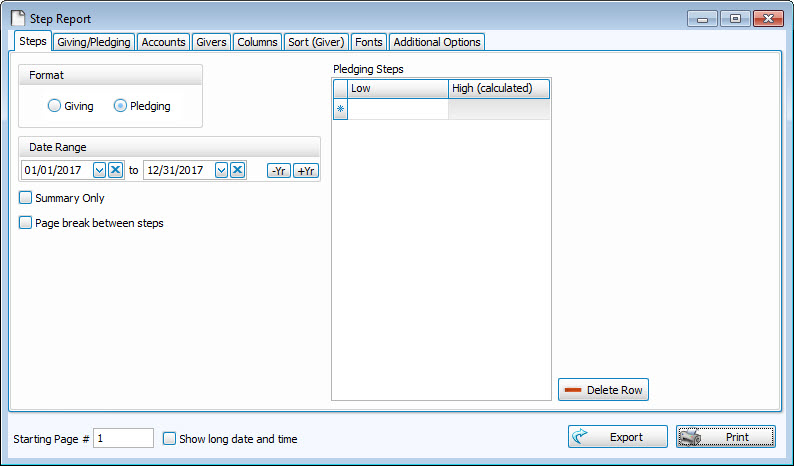The height and width of the screenshot is (466, 794).
Task: Click the Starting Page number field
Action: [x=123, y=438]
